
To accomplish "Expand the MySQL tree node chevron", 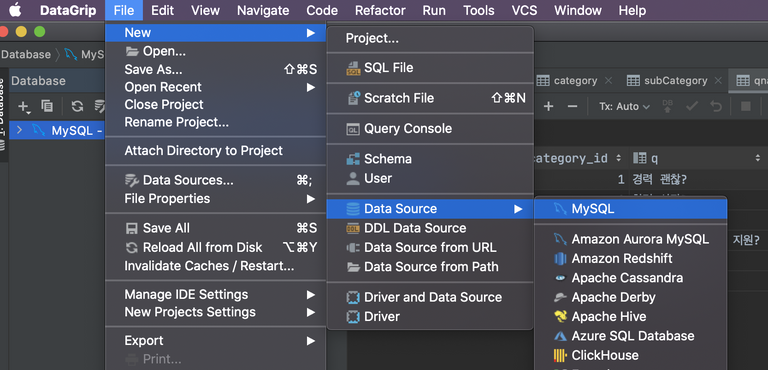I will [20, 130].
